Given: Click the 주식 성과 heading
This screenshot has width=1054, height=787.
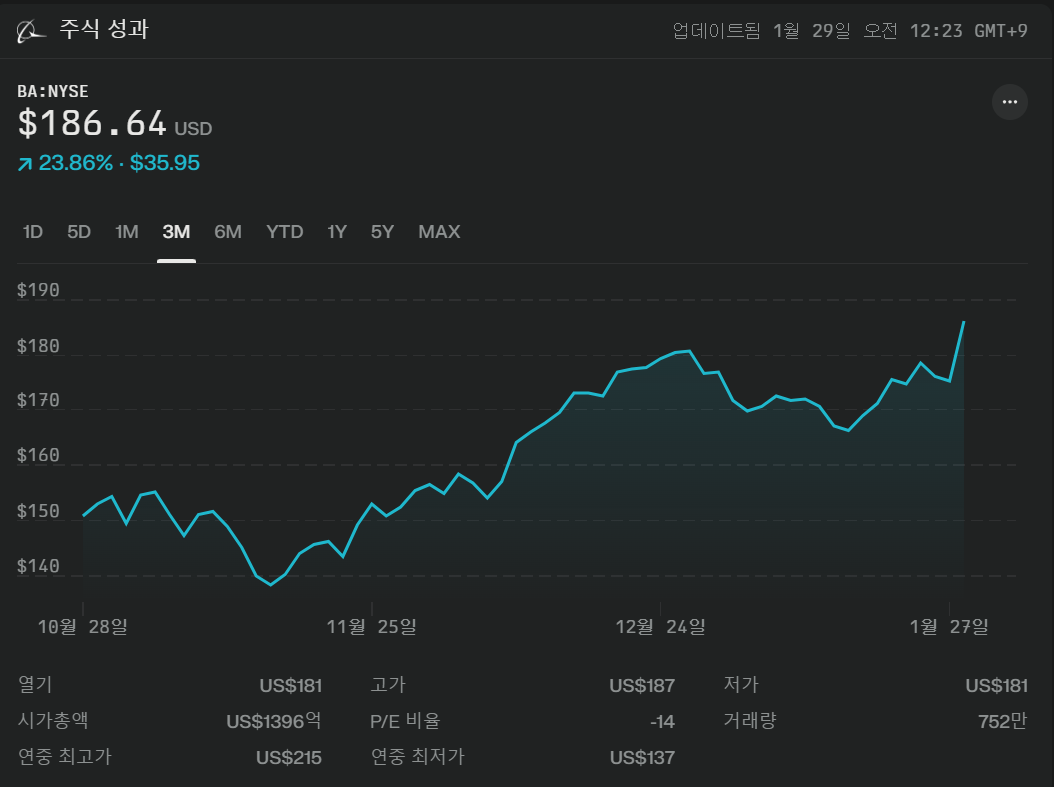Looking at the screenshot, I should 104,30.
